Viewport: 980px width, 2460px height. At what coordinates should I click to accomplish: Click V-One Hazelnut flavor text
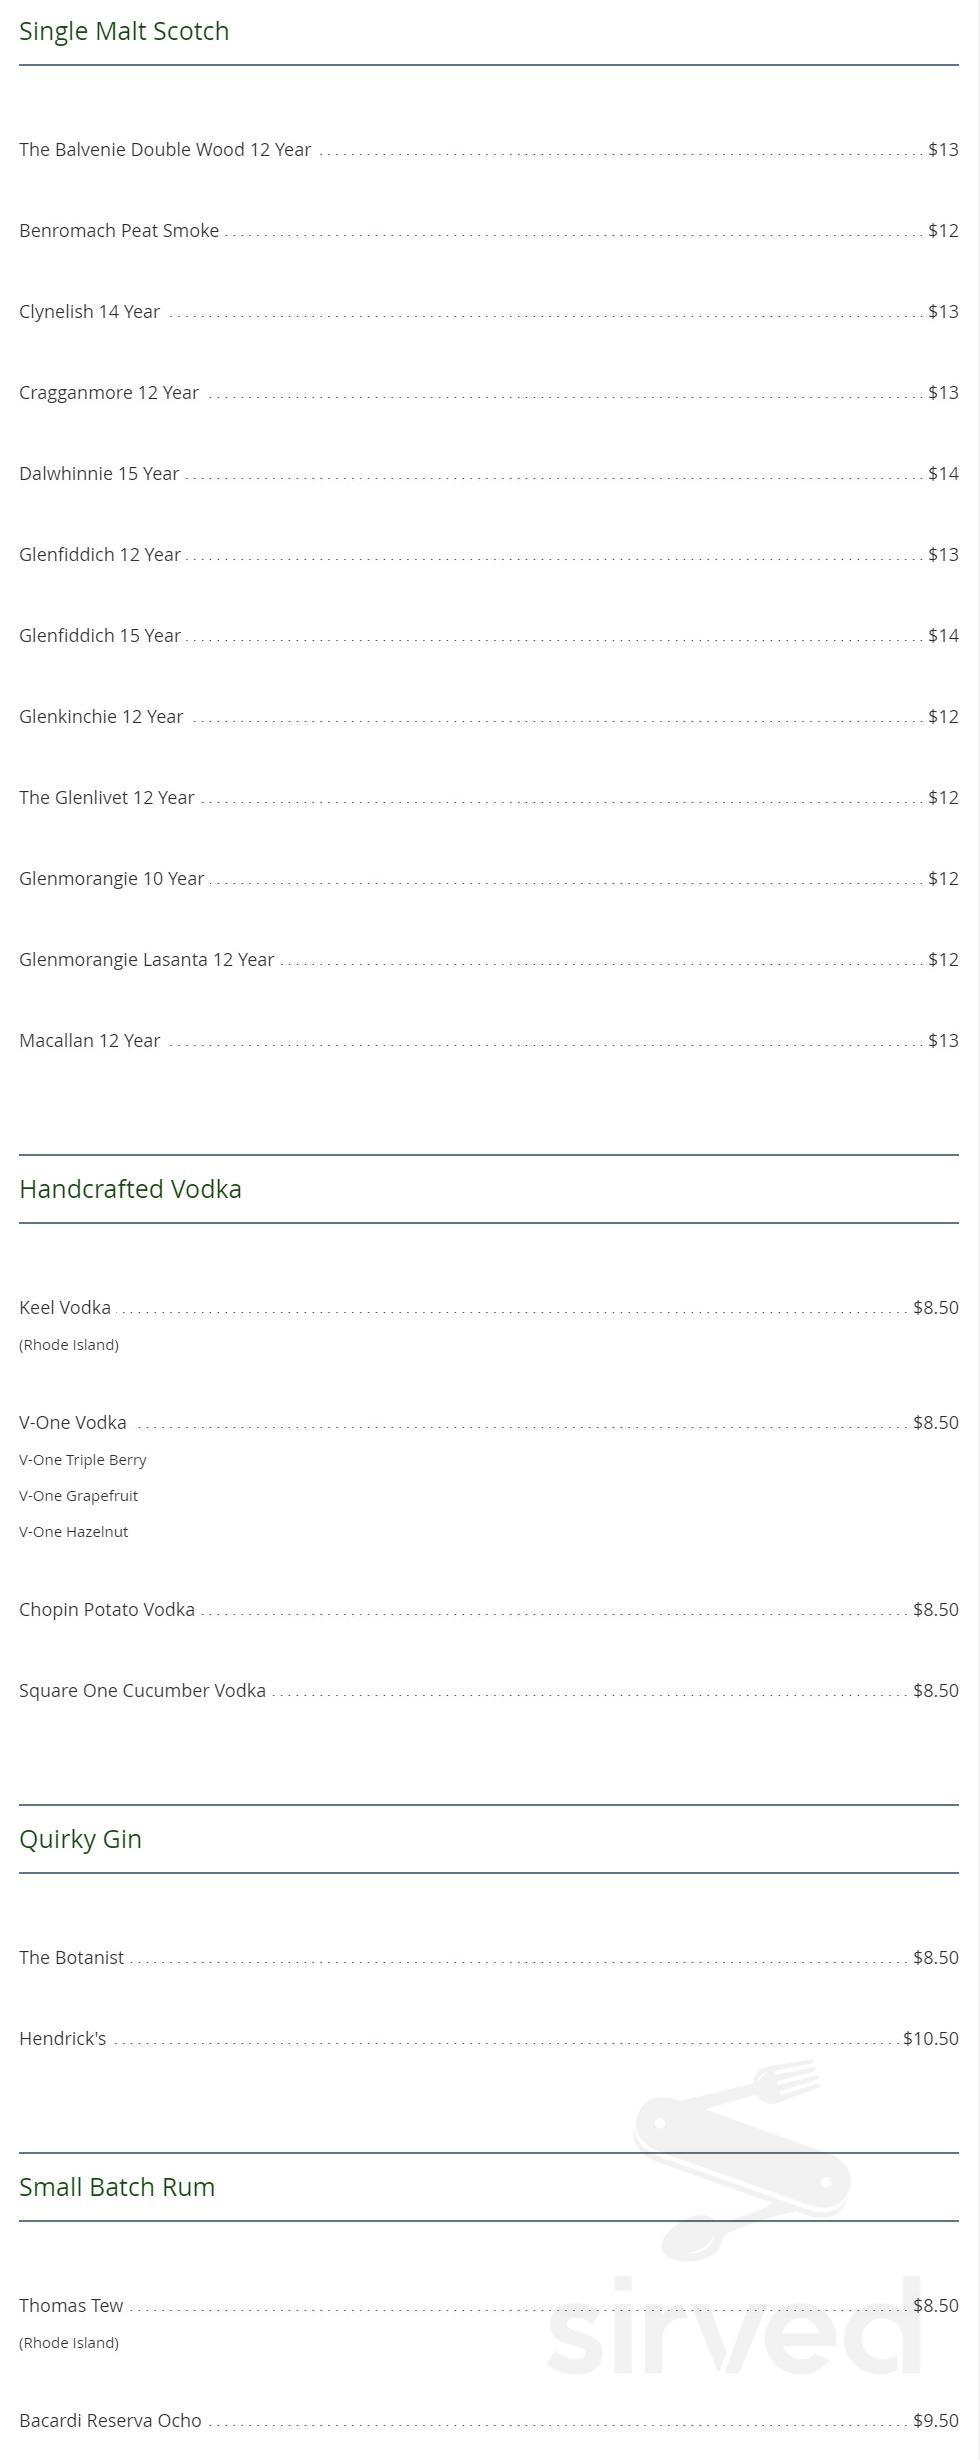click(x=74, y=1532)
